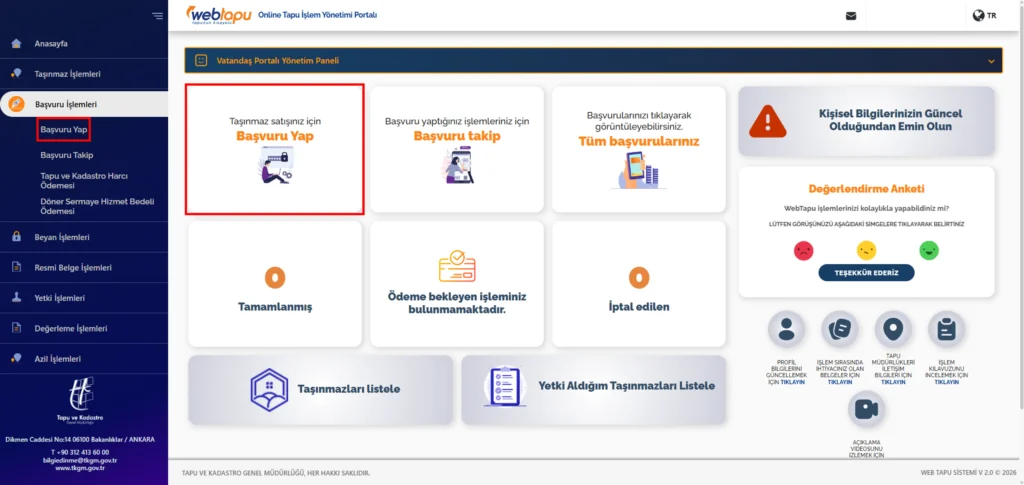Click the İşlem Kılavuzu clipboard icon

[946, 330]
